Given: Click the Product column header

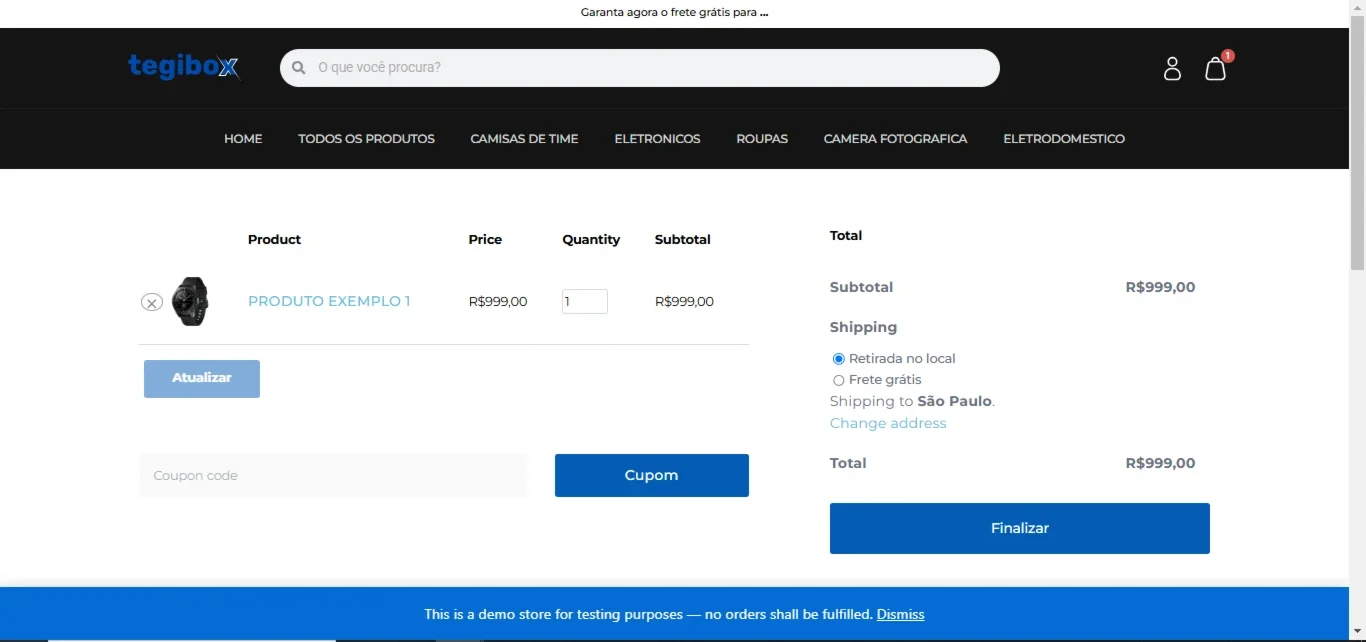Looking at the screenshot, I should point(274,240).
